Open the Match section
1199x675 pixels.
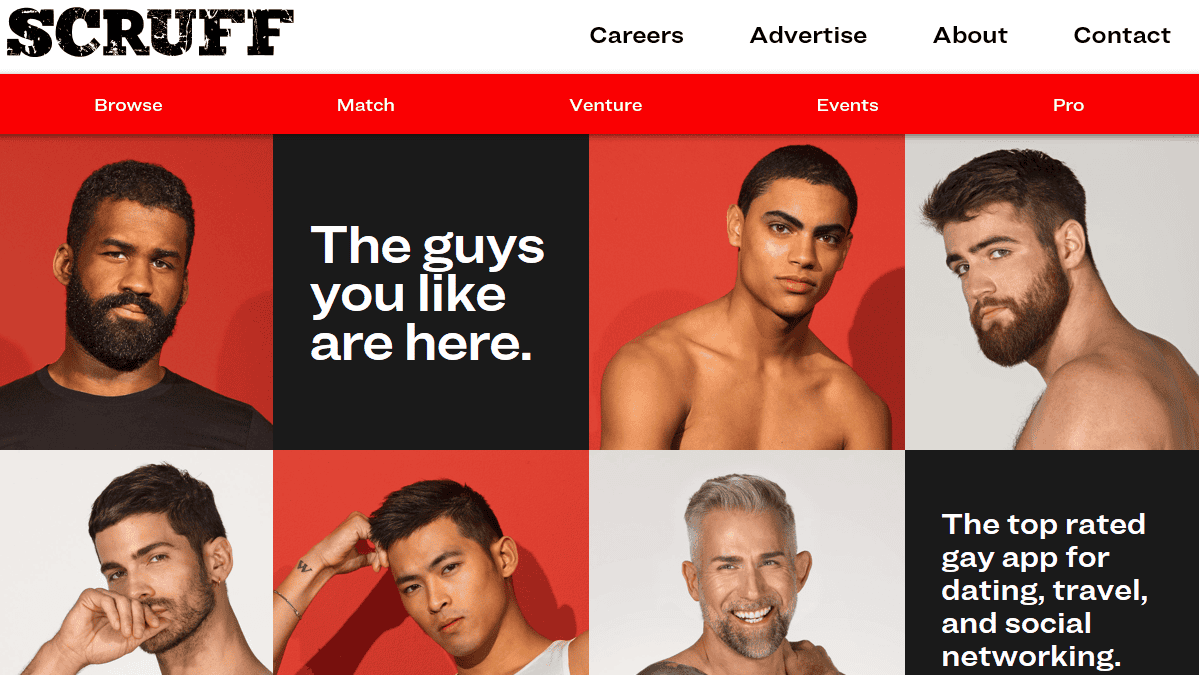point(366,105)
